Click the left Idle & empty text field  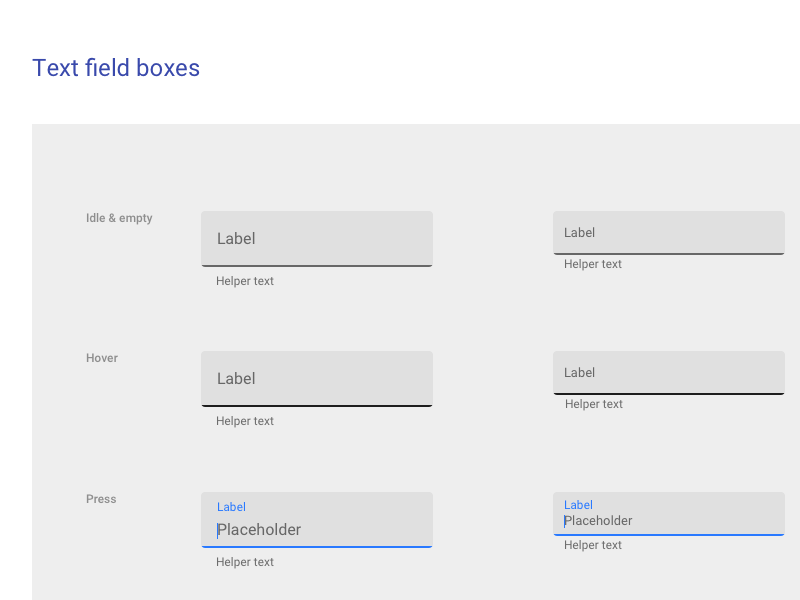click(316, 238)
